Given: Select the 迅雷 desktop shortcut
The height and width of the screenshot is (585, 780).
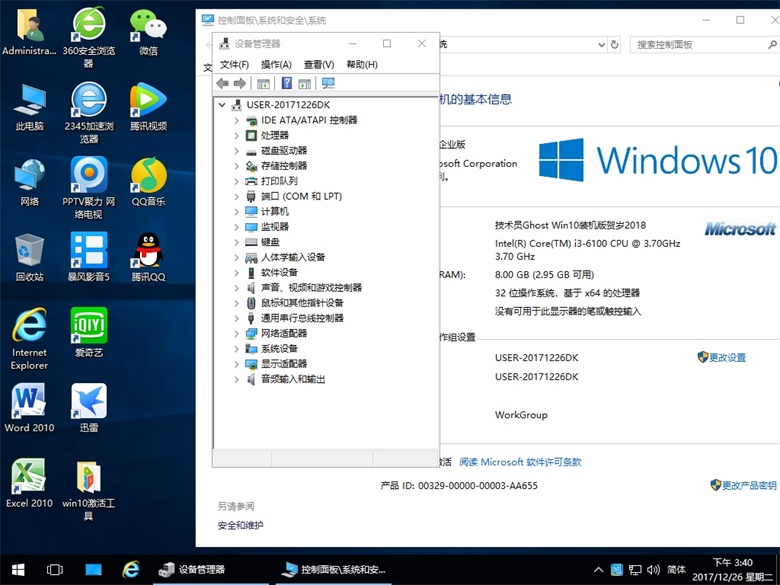Looking at the screenshot, I should [88, 408].
